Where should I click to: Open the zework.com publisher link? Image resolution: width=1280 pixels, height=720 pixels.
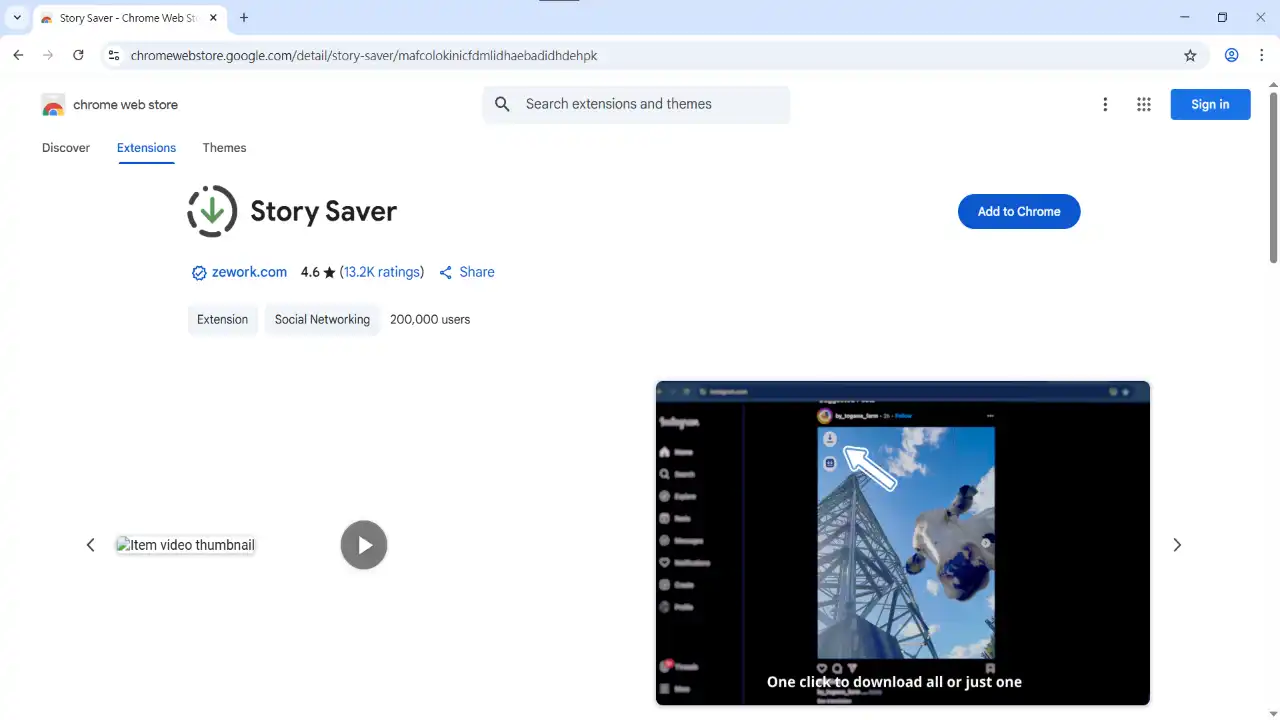pos(249,272)
